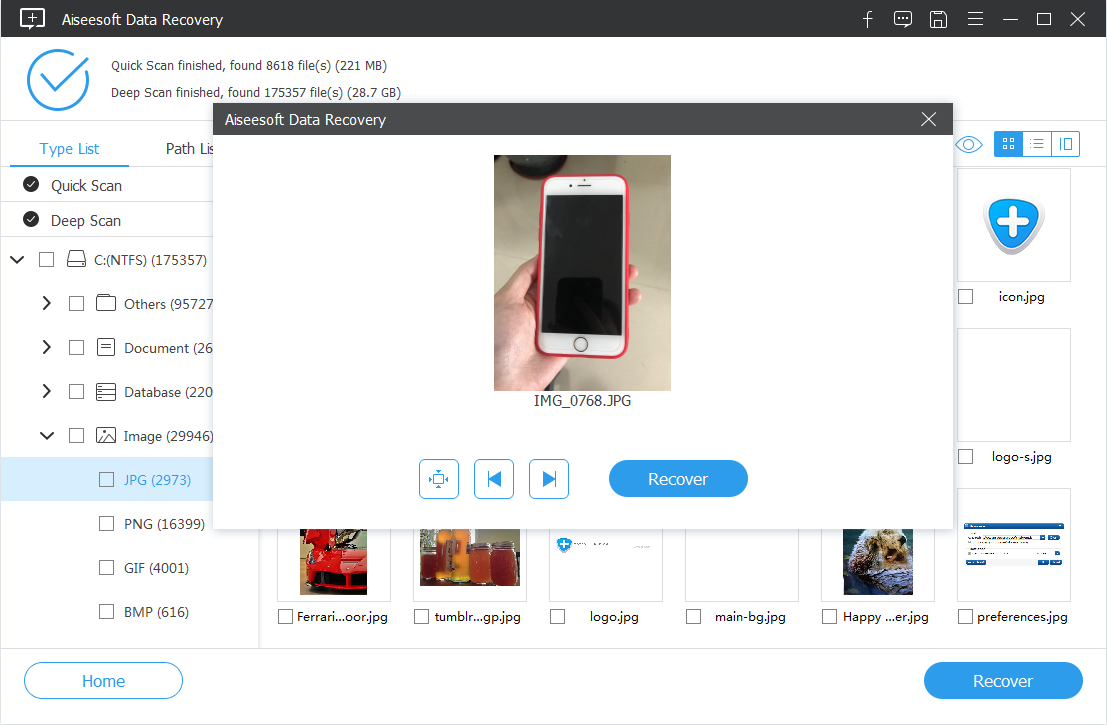Open the Happy ...er.jpg otter thumbnail

pyautogui.click(x=878, y=563)
